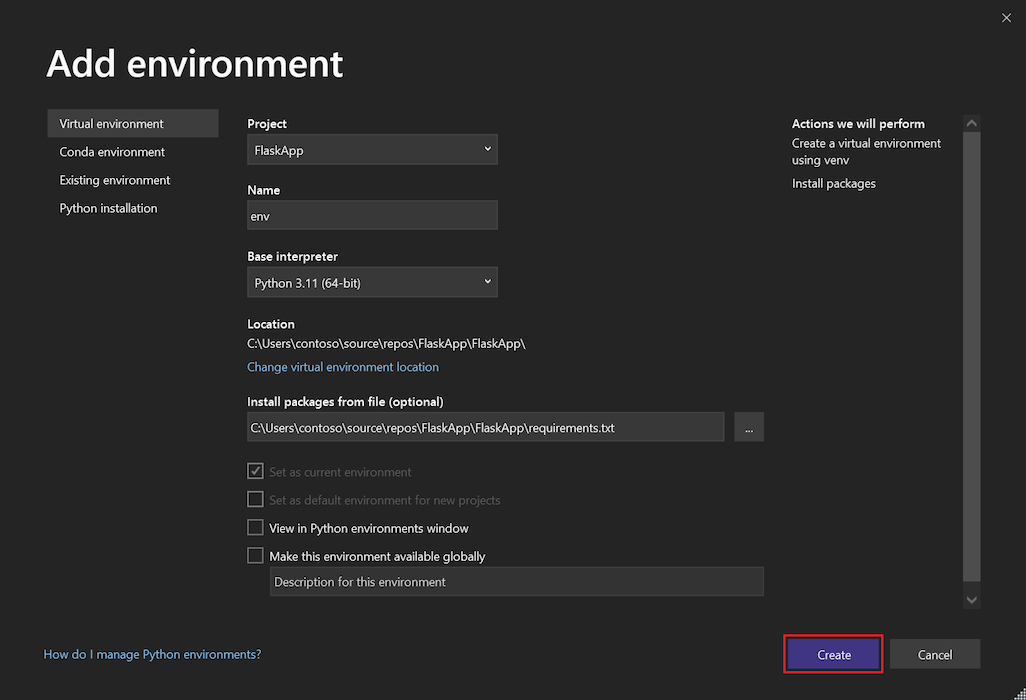Check 'Set as default environment for new projects'
The height and width of the screenshot is (700, 1026).
click(255, 500)
